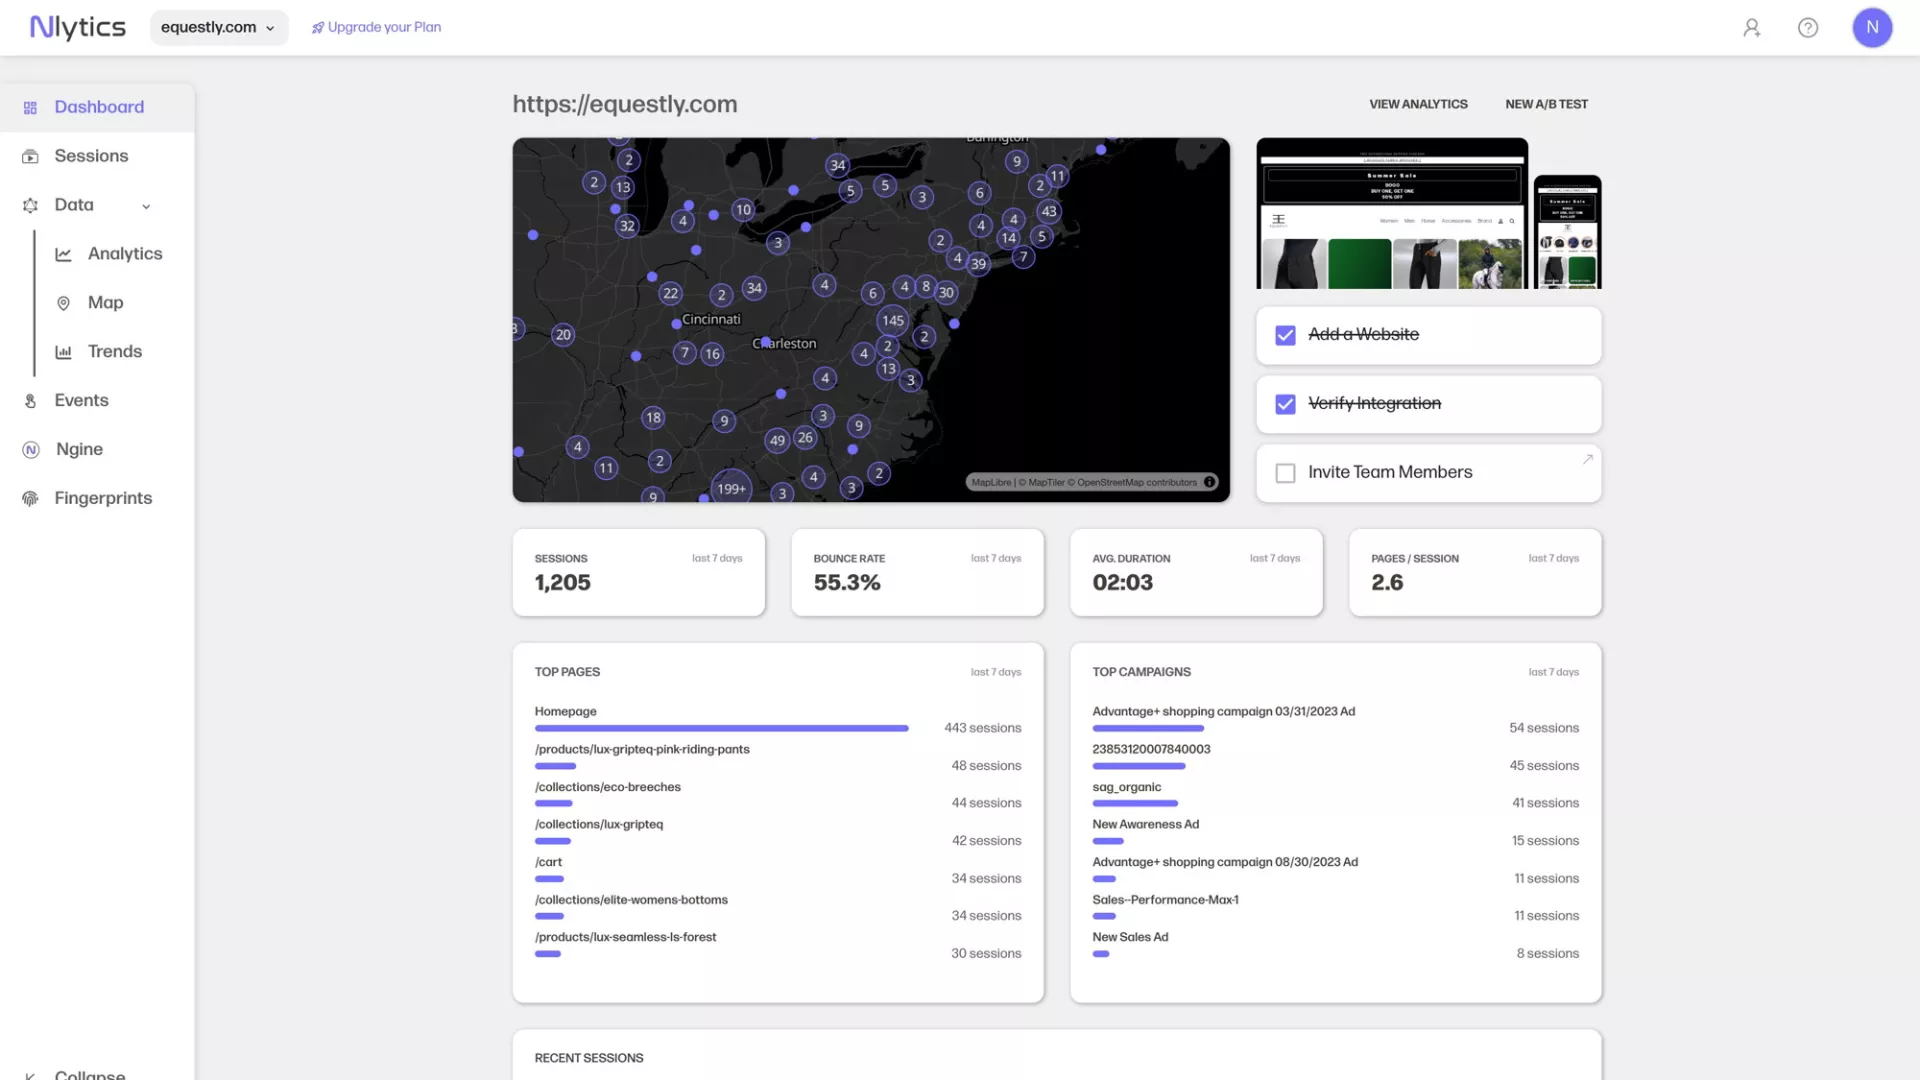Uncheck the Verify Integration checkbox
Viewport: 1920px width, 1080px height.
coord(1285,404)
